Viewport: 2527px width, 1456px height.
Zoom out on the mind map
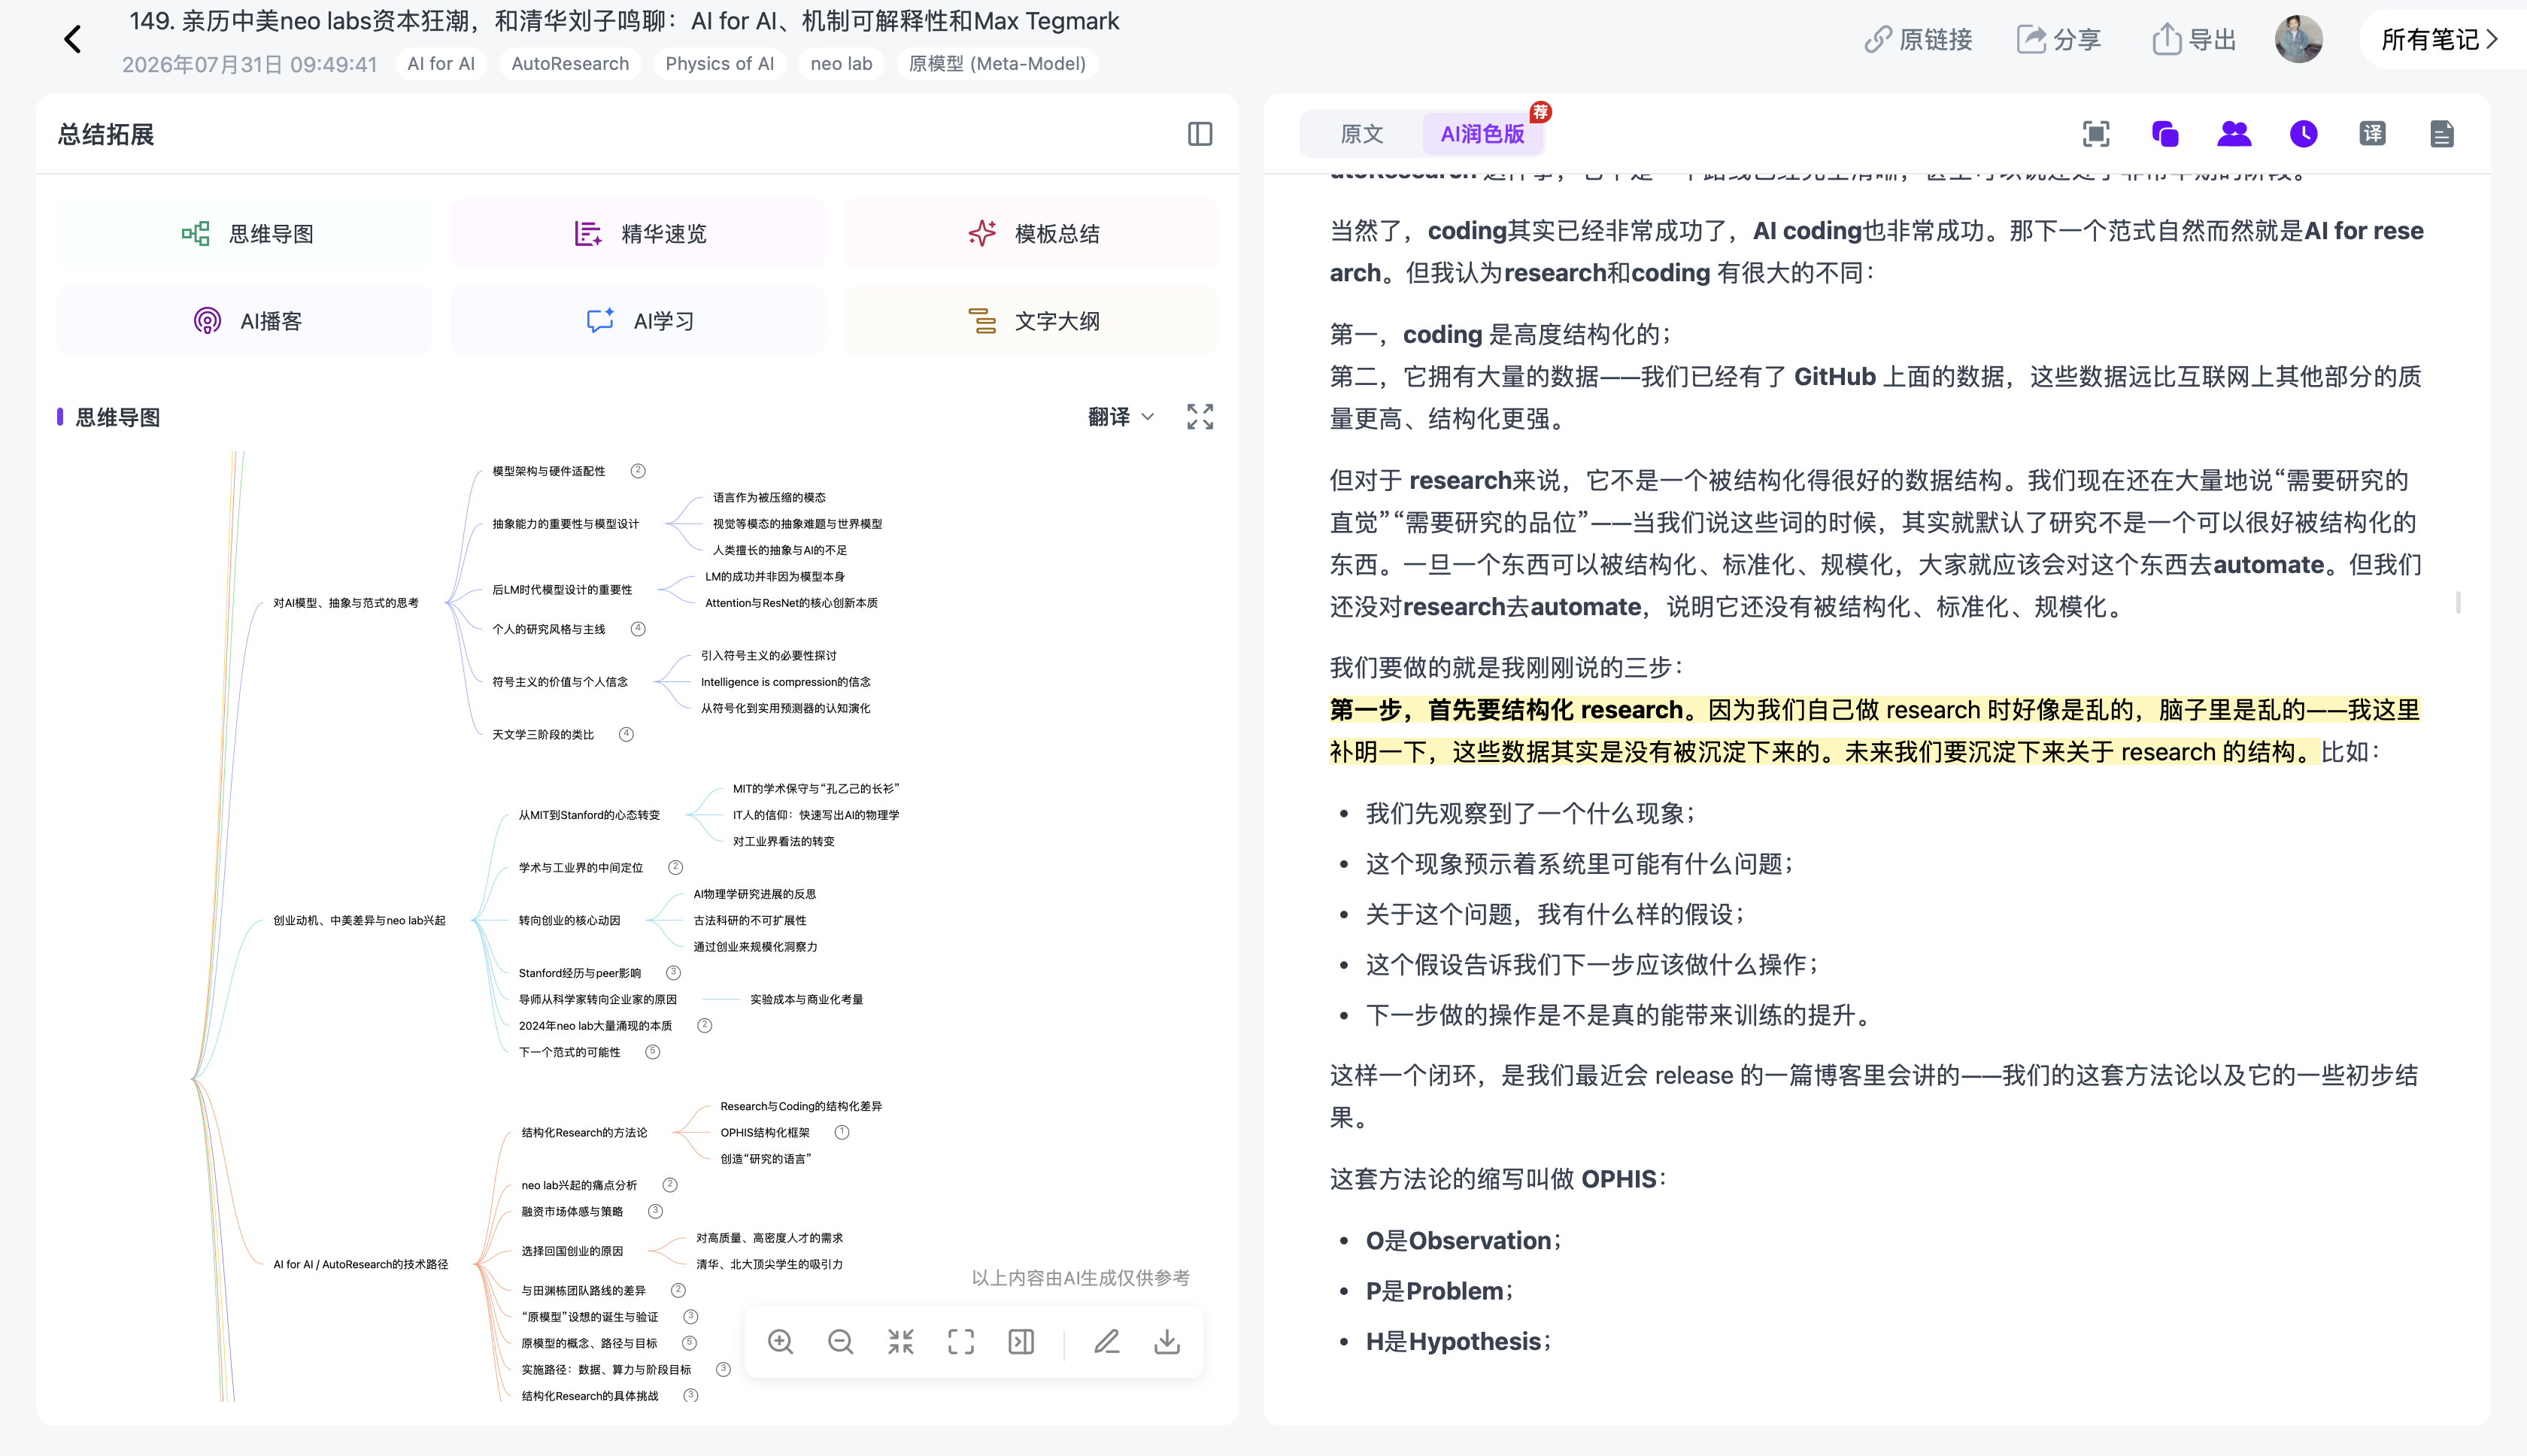click(x=841, y=1342)
